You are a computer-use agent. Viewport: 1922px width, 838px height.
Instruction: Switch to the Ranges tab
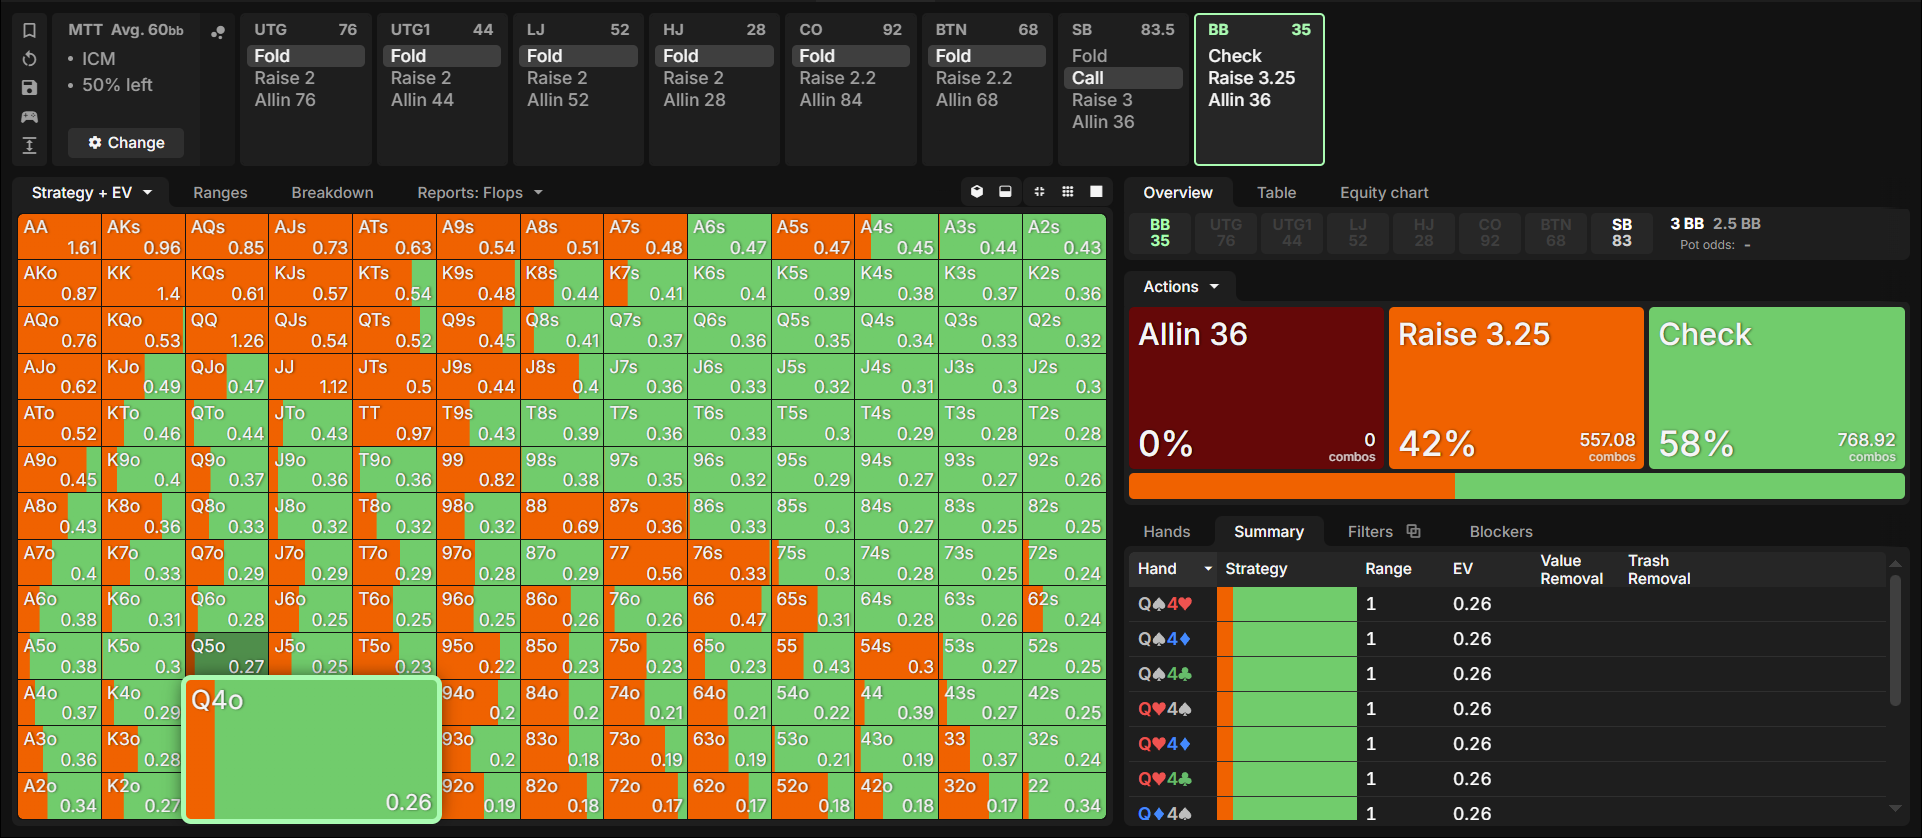click(220, 193)
